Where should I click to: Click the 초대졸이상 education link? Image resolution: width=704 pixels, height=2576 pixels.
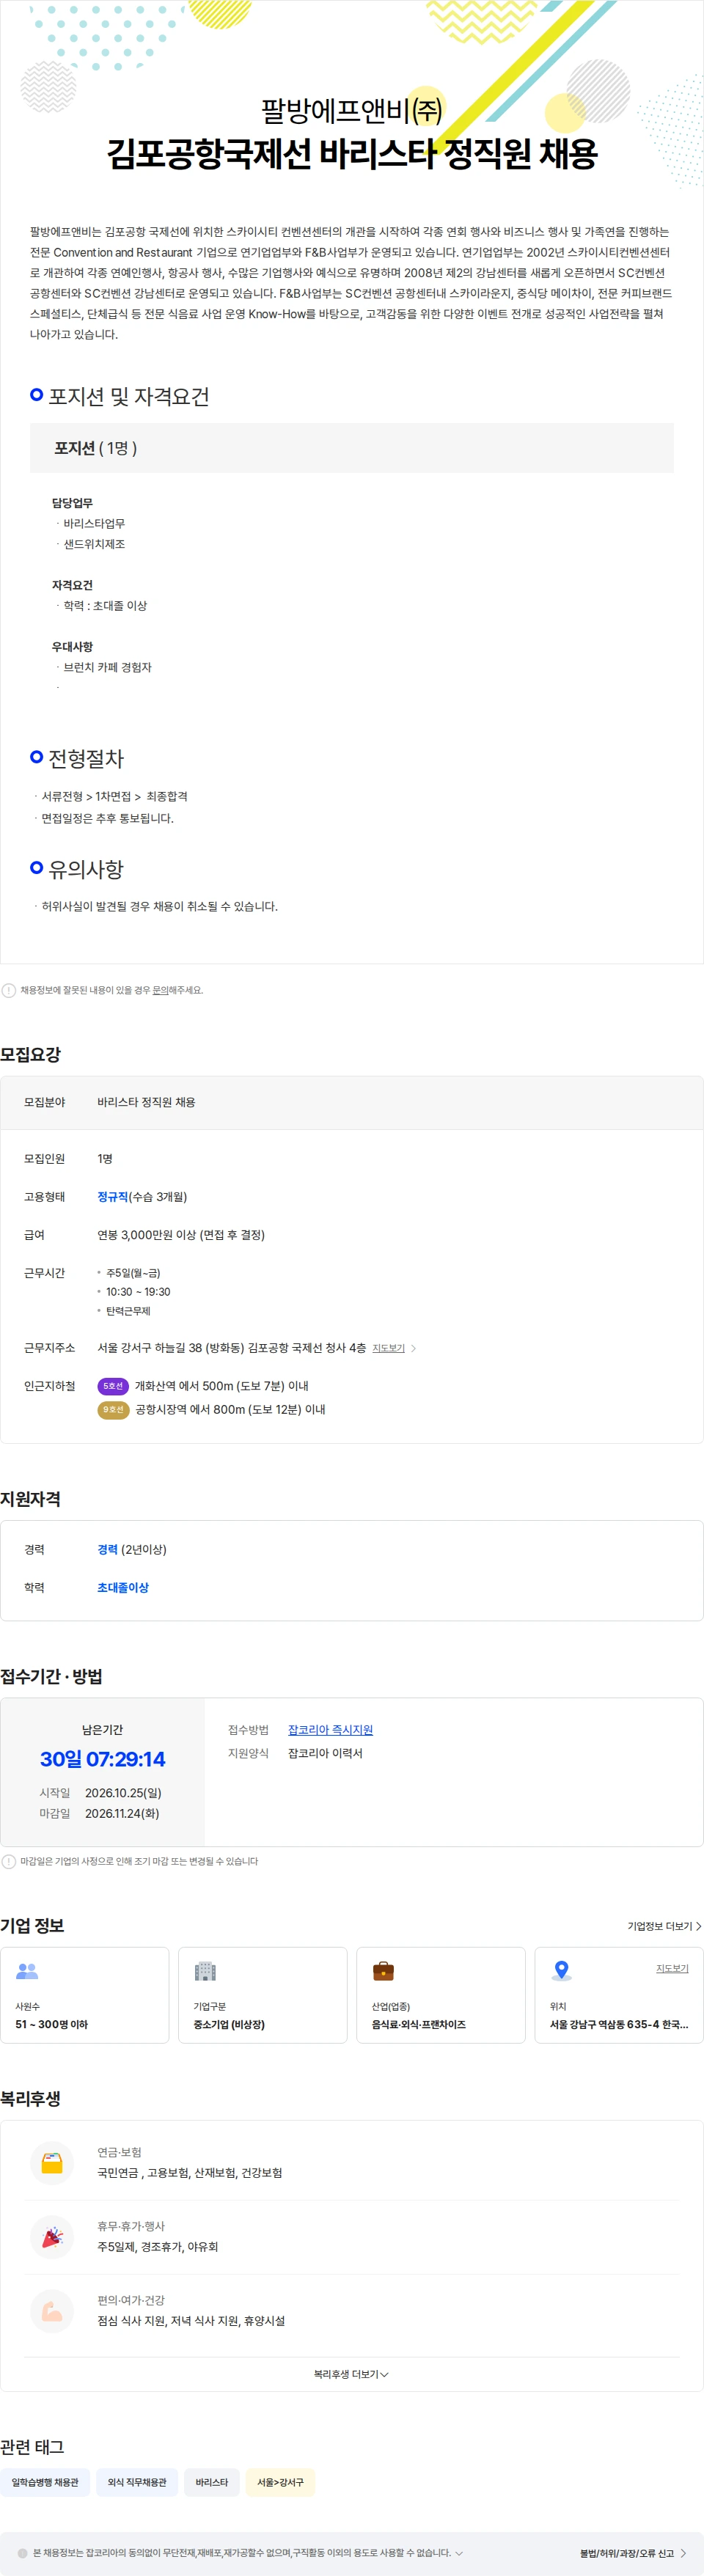pyautogui.click(x=123, y=1587)
